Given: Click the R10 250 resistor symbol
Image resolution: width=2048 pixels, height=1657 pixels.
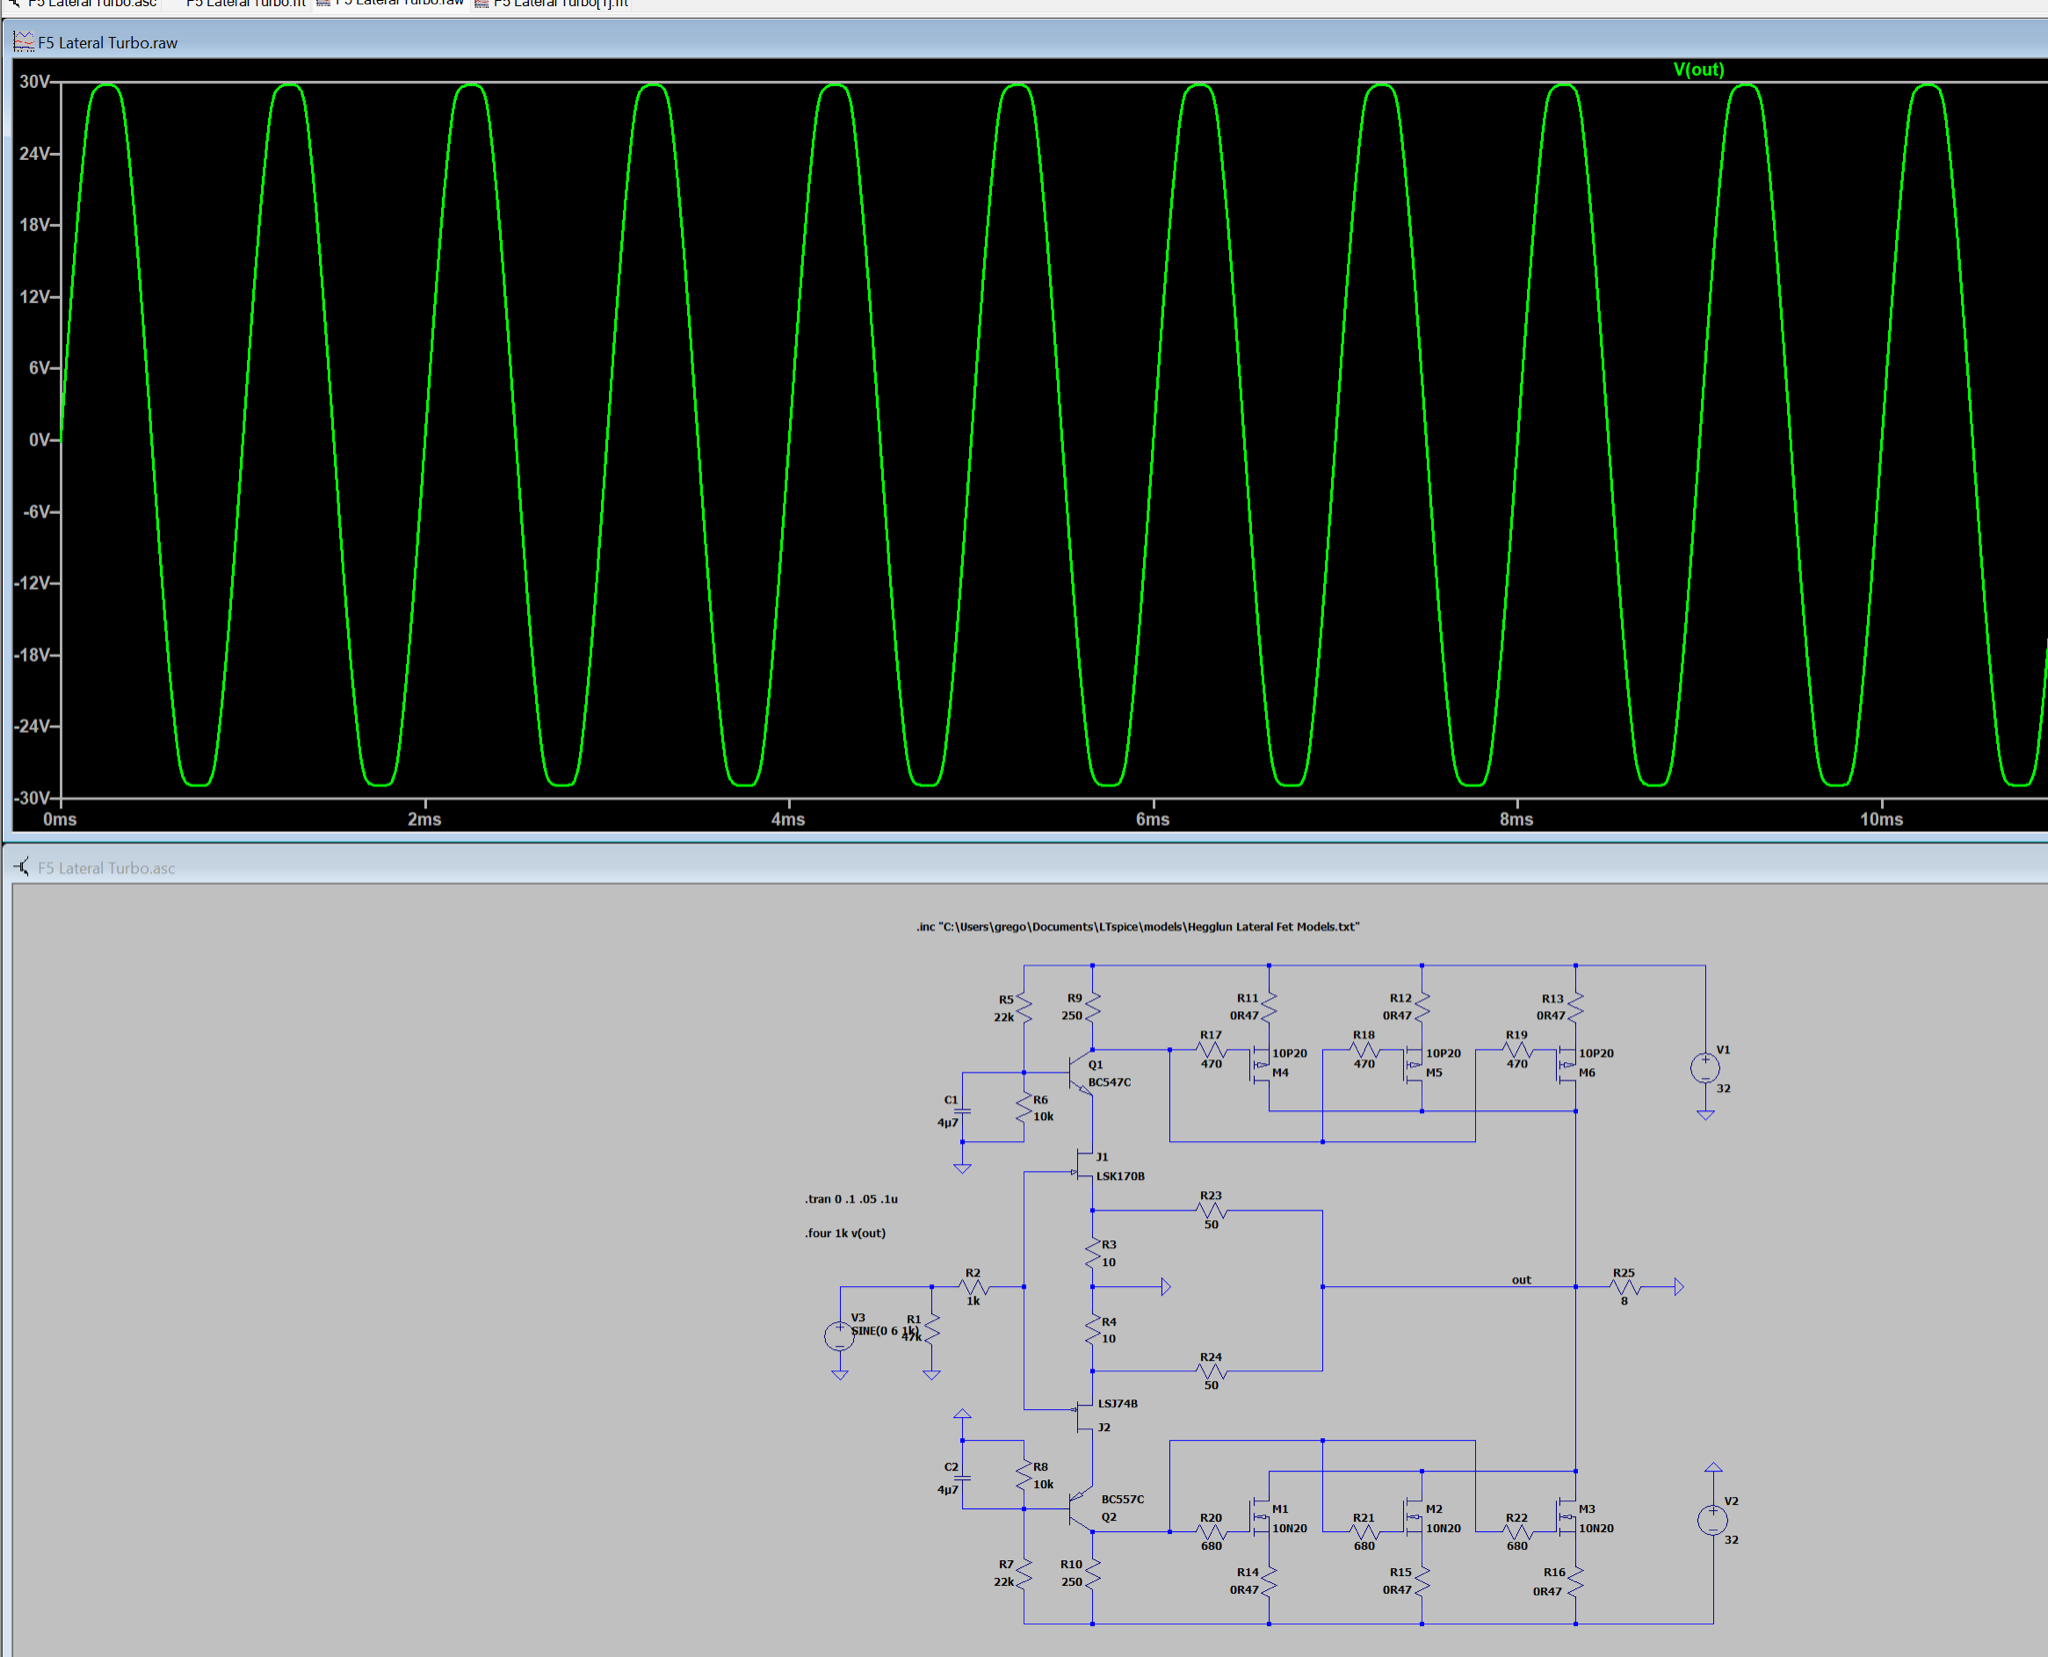Looking at the screenshot, I should click(1092, 1574).
